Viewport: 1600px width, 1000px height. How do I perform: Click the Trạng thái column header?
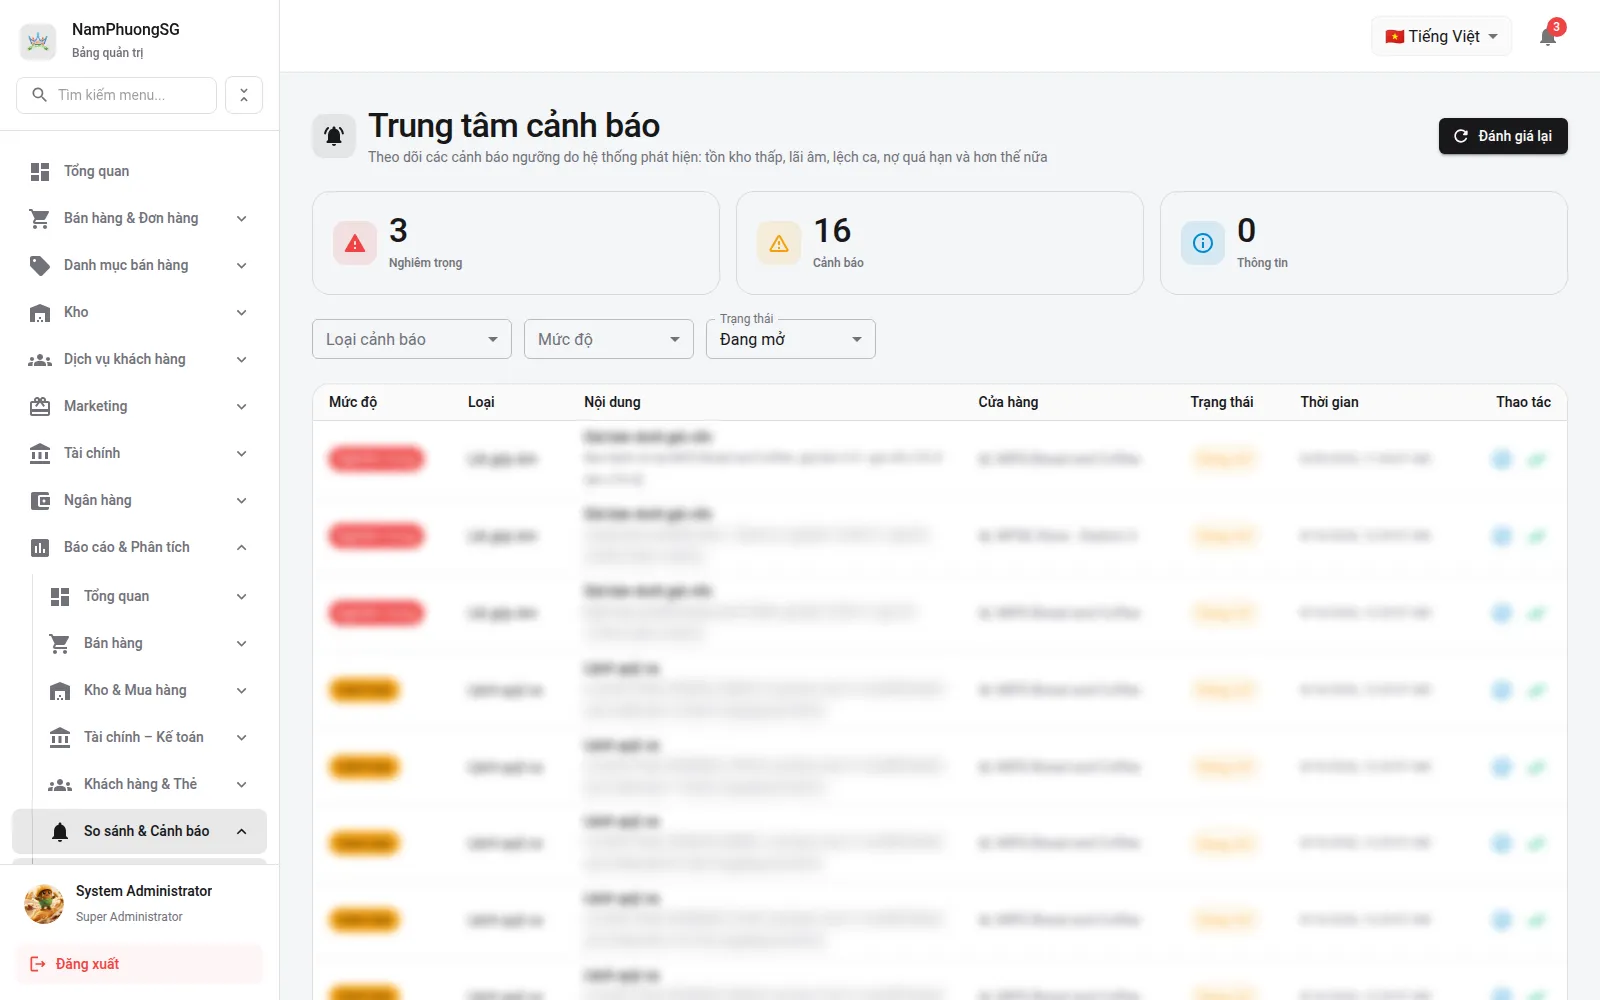(1221, 402)
